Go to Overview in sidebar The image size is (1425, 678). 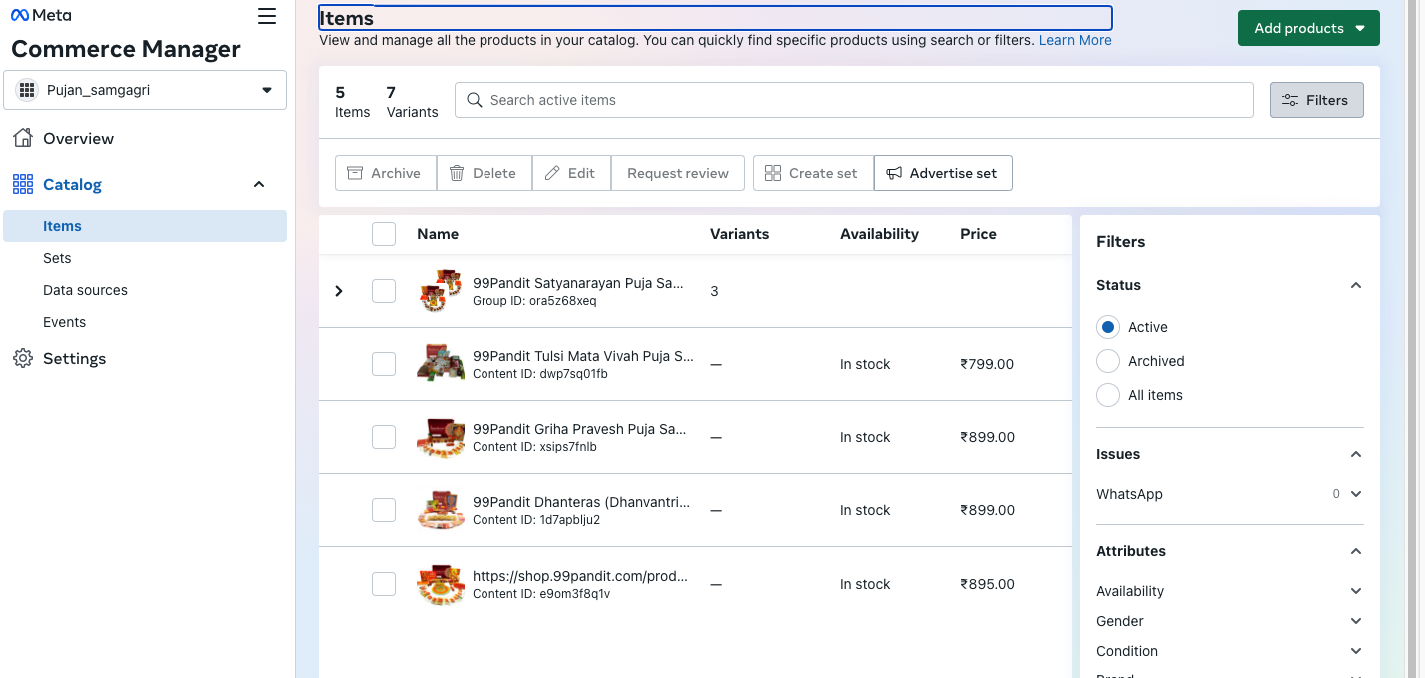145,138
